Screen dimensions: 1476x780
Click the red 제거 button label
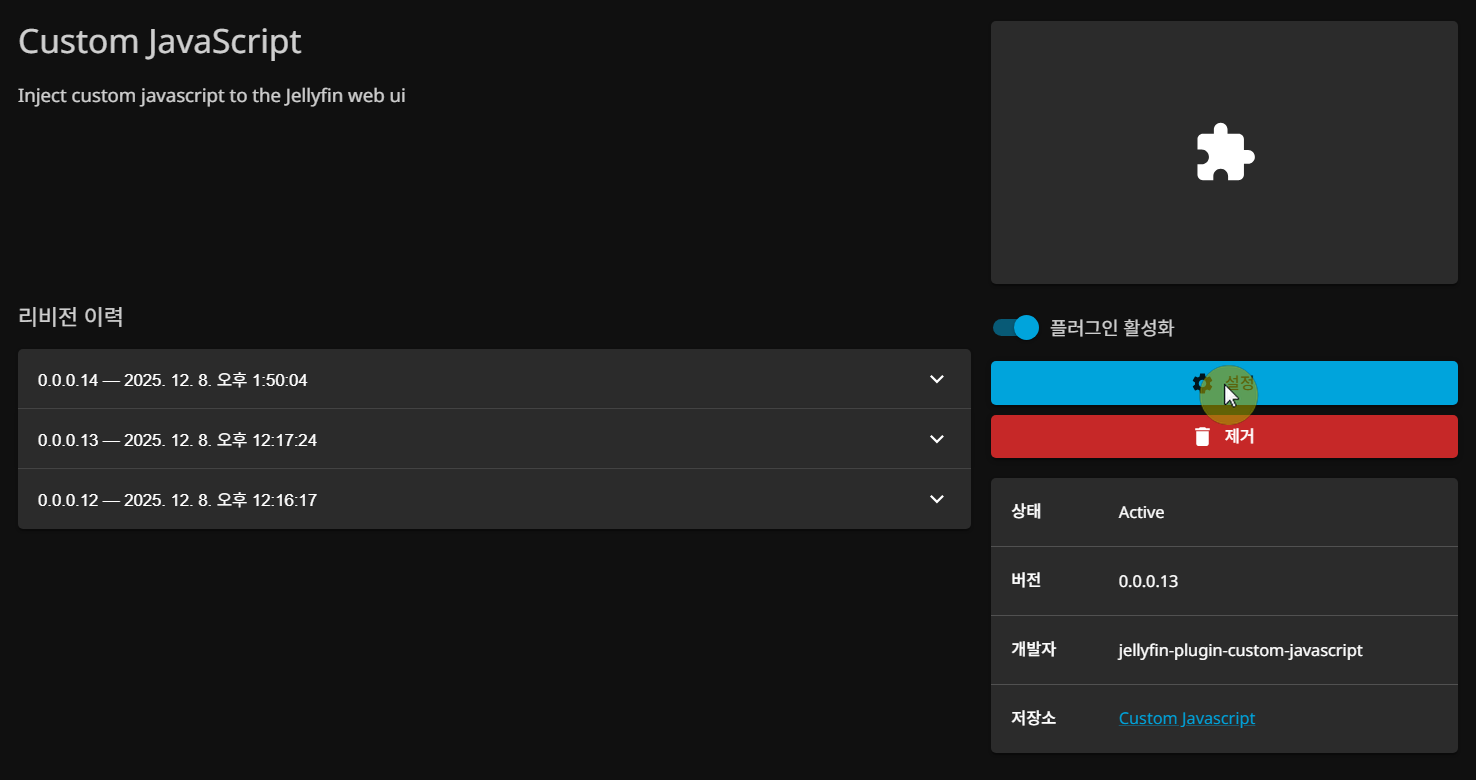click(1239, 436)
